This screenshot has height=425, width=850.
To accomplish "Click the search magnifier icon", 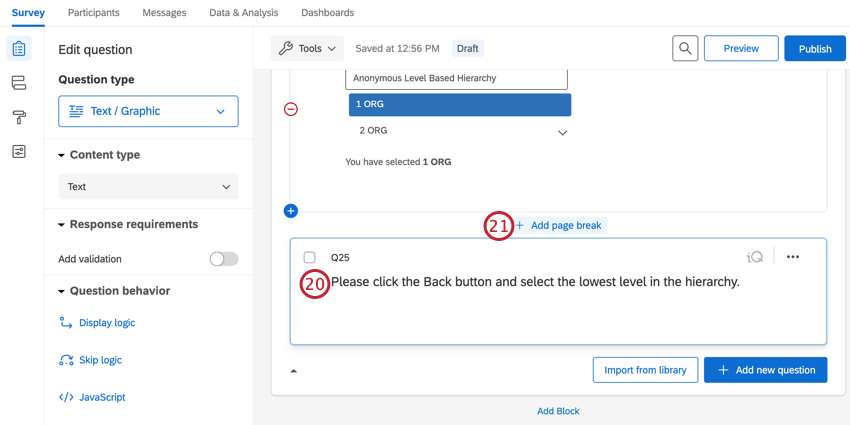I will click(x=685, y=48).
